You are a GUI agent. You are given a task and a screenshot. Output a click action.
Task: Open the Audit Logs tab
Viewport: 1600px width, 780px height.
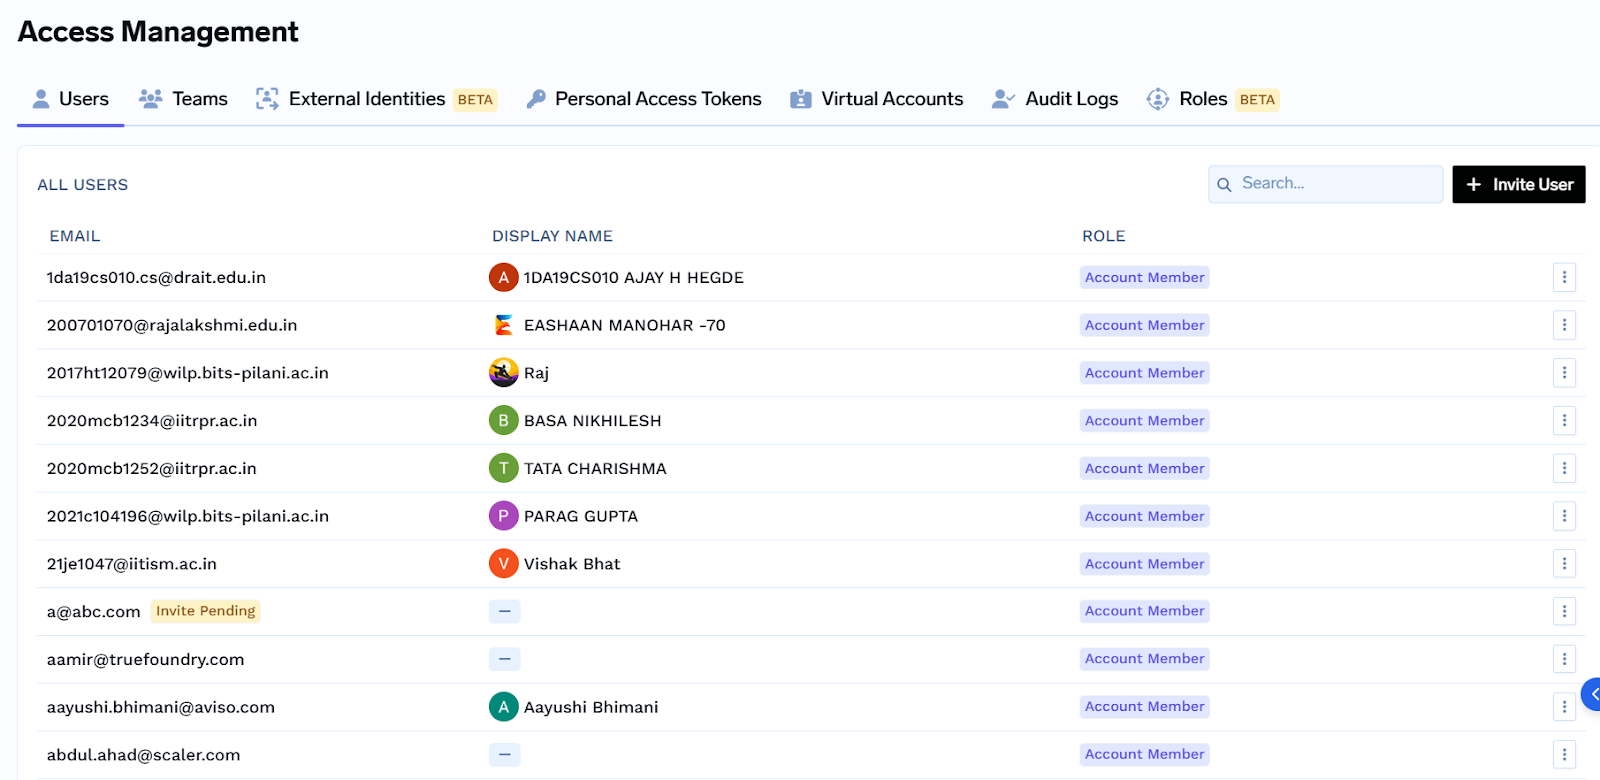1055,99
